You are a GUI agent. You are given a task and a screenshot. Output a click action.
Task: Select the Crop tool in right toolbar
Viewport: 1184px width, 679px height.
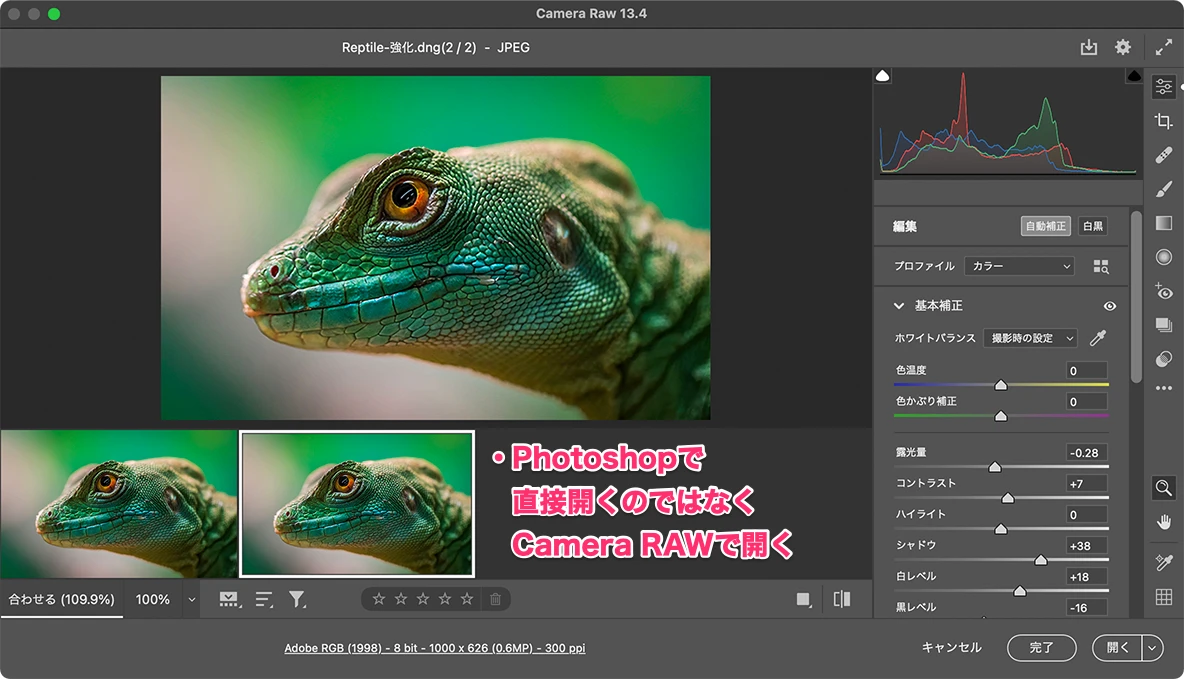(1163, 121)
